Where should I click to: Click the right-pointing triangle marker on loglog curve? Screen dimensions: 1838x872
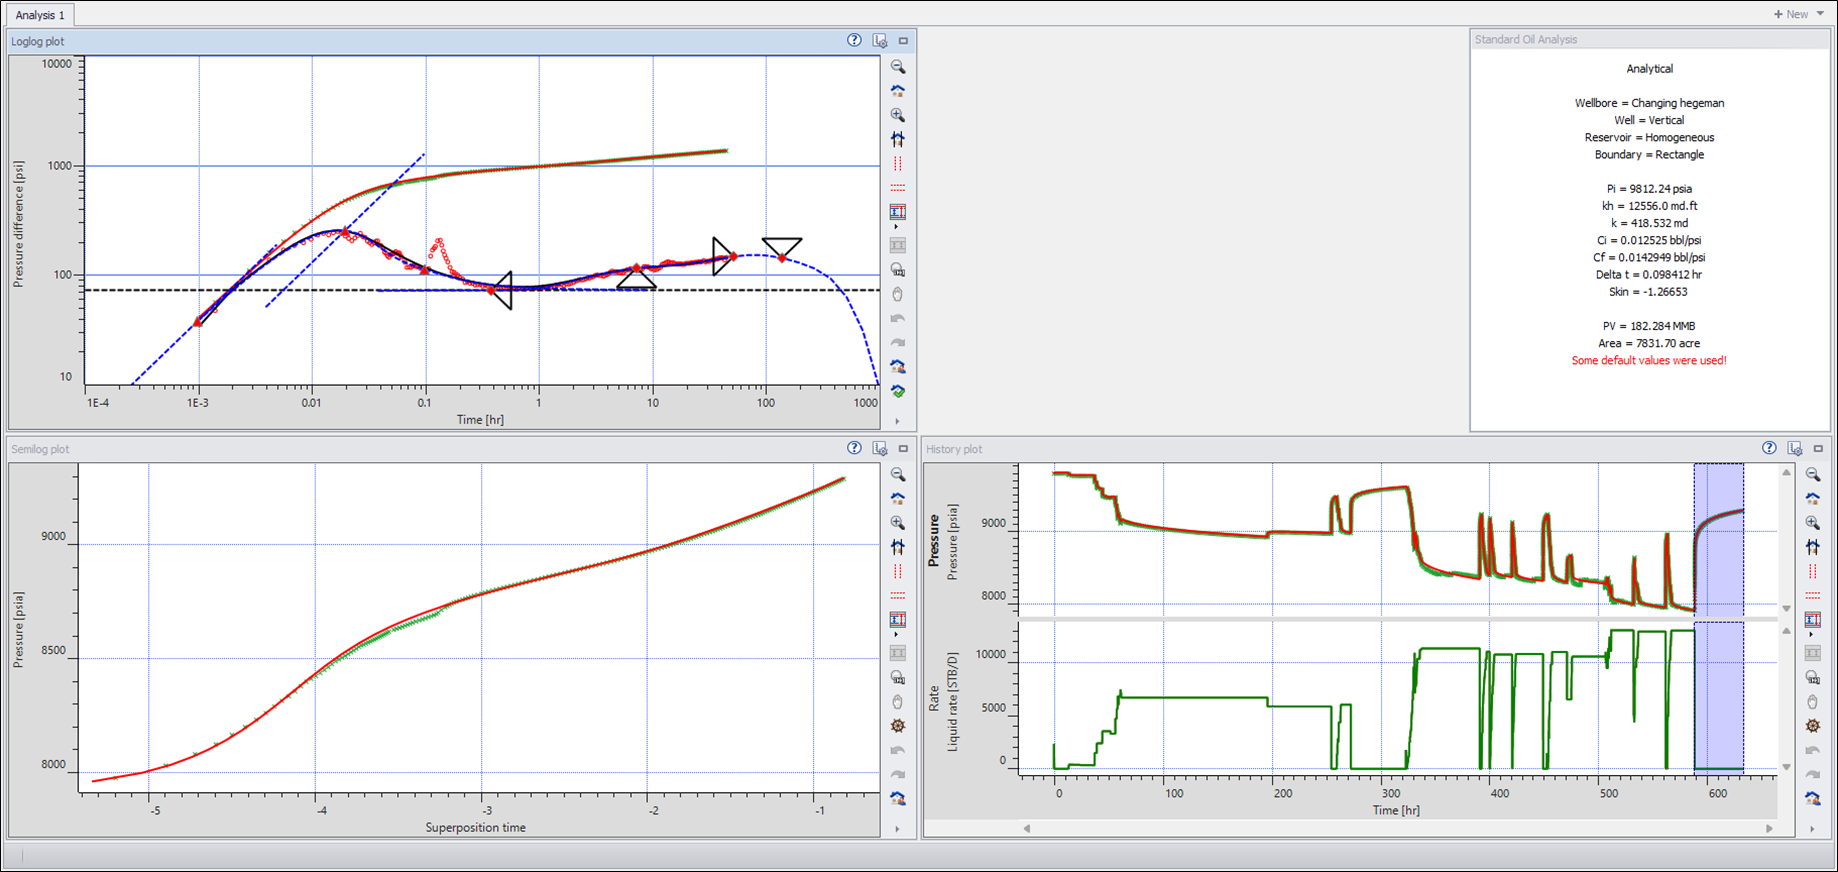(723, 256)
